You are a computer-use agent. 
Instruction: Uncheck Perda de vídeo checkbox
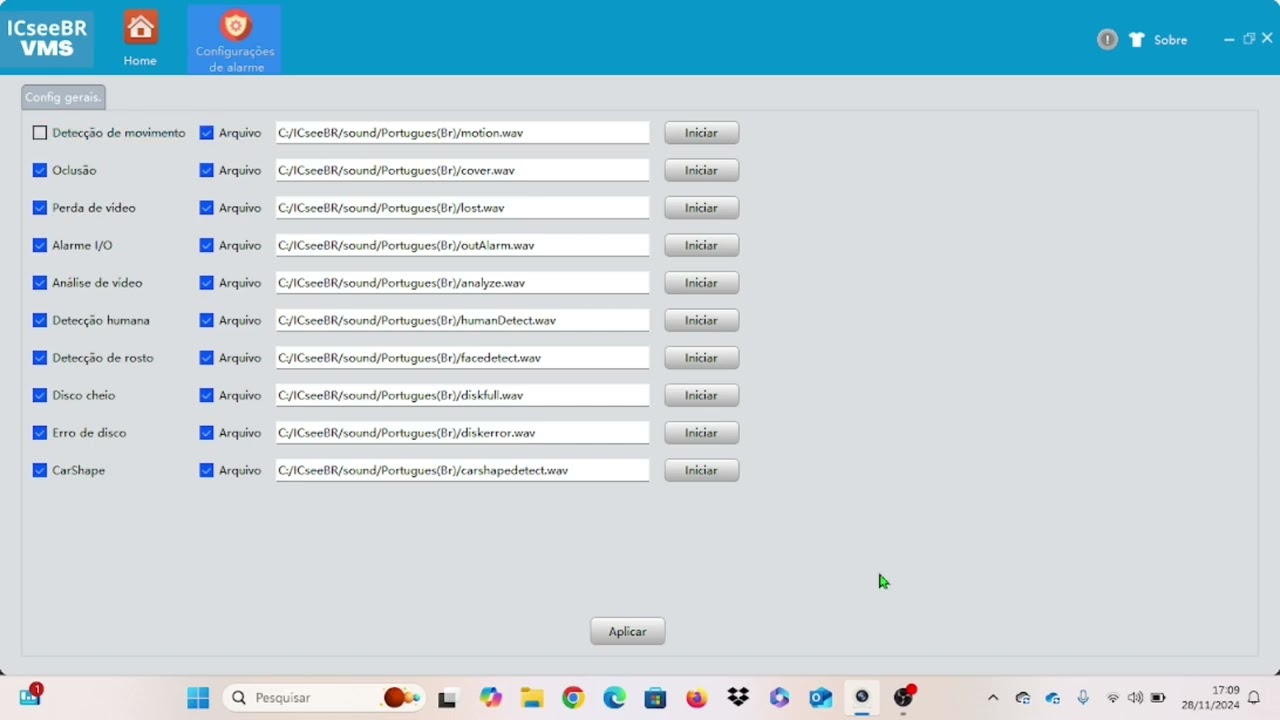pyautogui.click(x=40, y=208)
